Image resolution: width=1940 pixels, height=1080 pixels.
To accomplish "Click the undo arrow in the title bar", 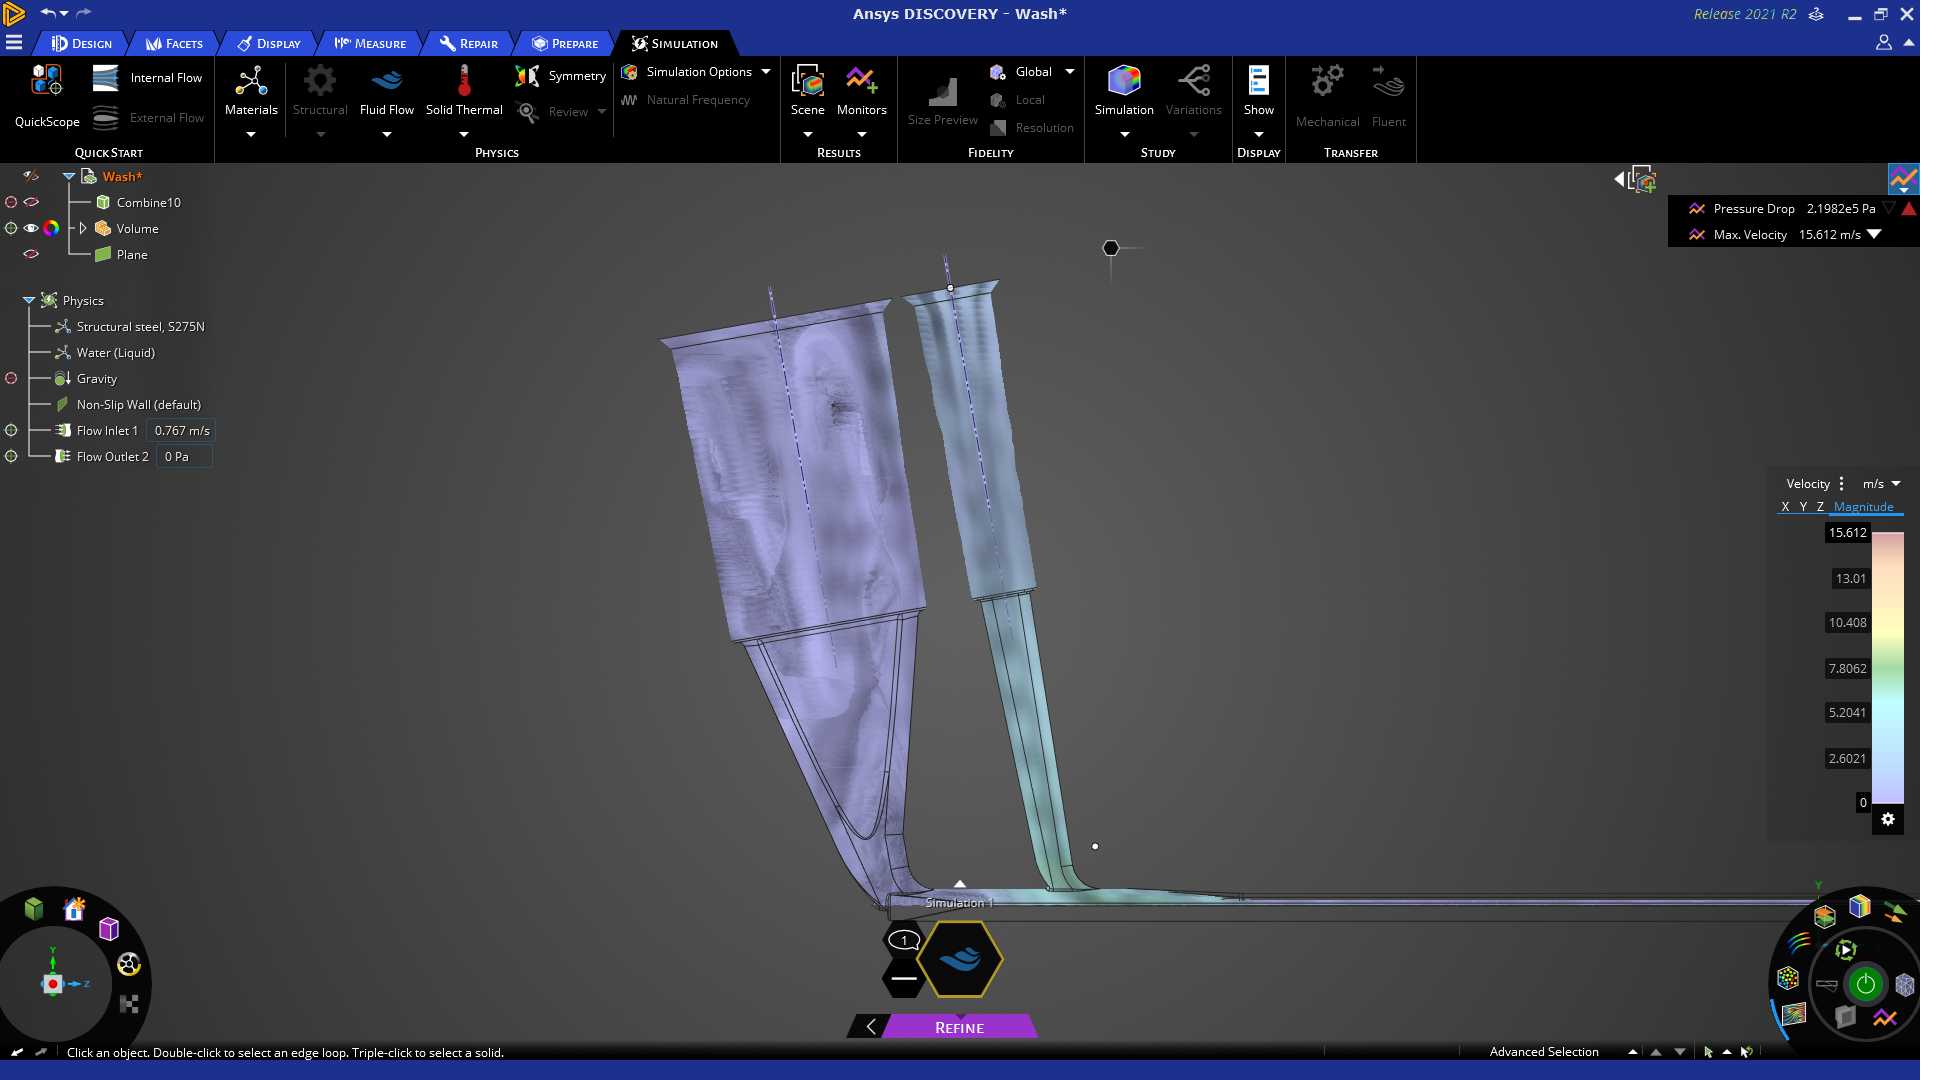I will pyautogui.click(x=48, y=13).
